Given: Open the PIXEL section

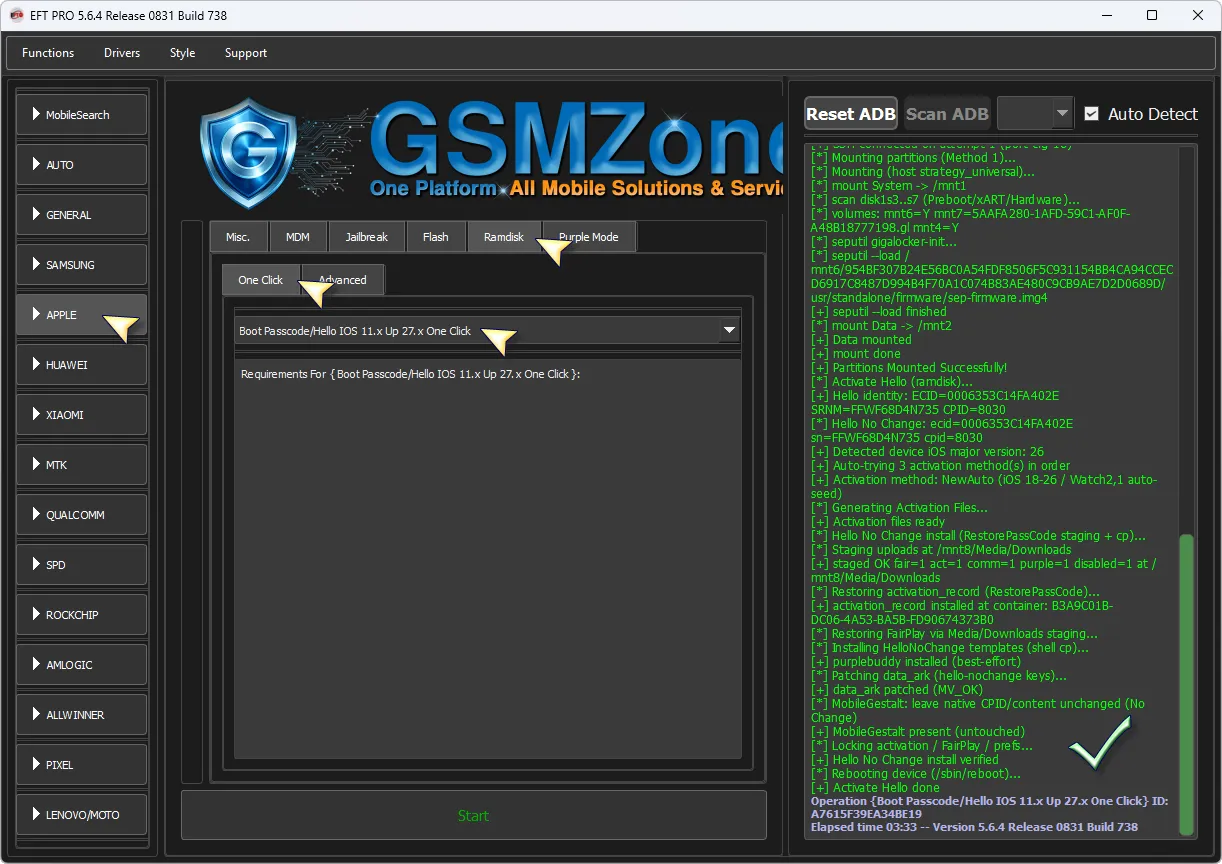Looking at the screenshot, I should [82, 765].
